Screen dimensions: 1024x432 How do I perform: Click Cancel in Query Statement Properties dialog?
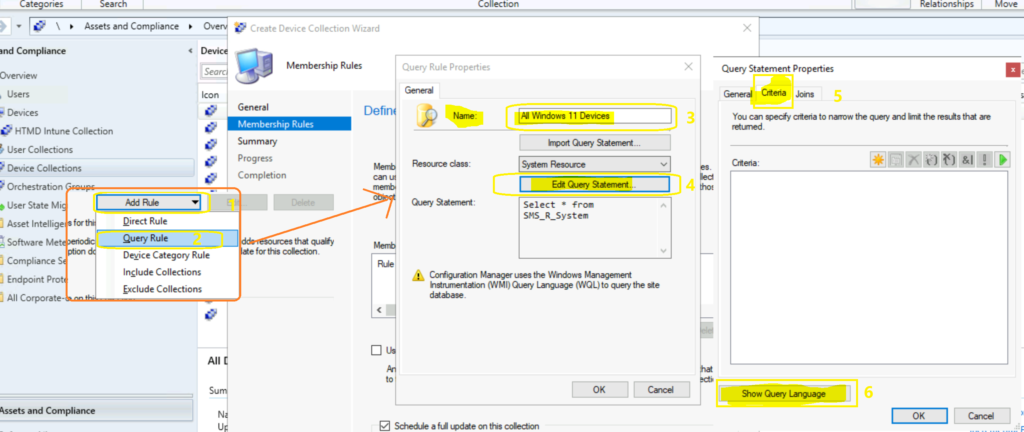[981, 416]
